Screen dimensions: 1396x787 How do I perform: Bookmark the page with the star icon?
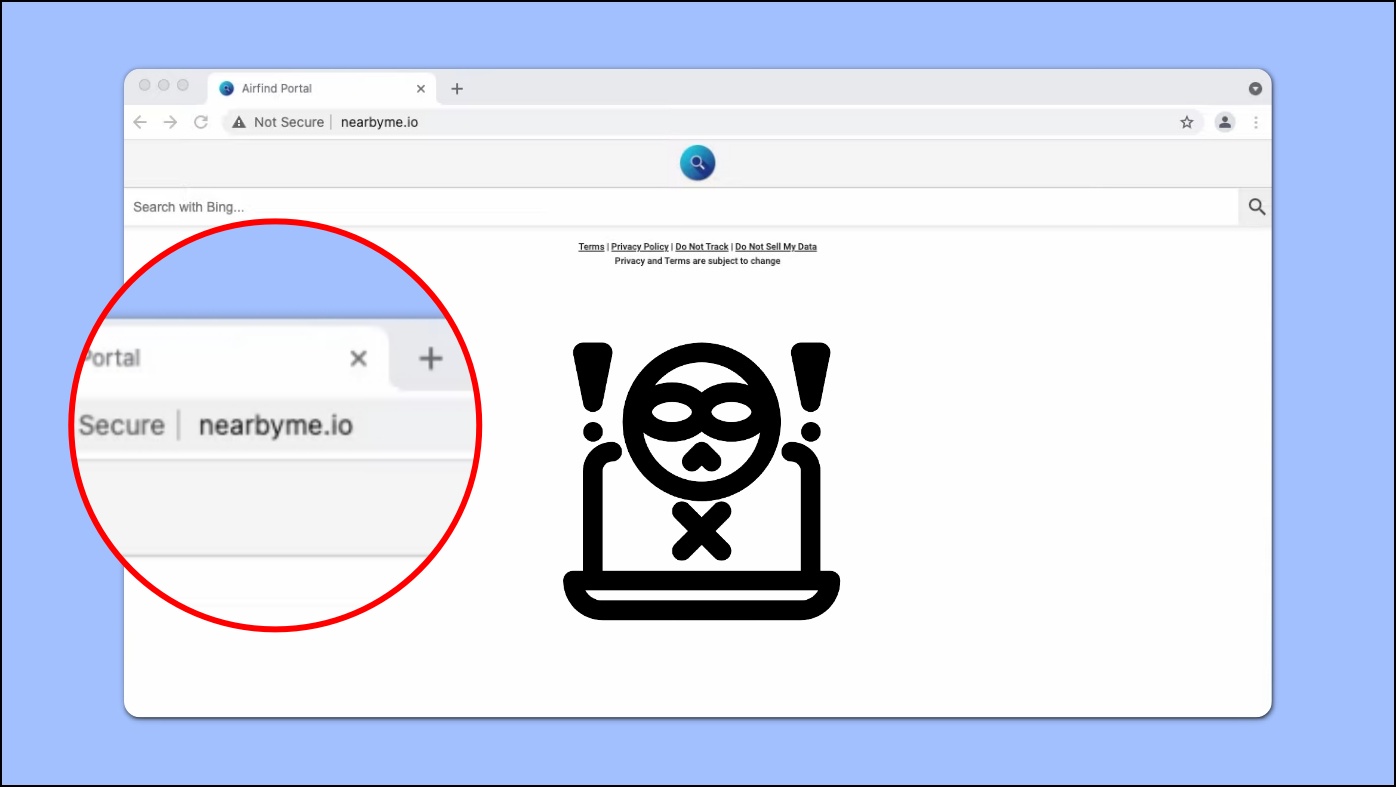tap(1187, 122)
